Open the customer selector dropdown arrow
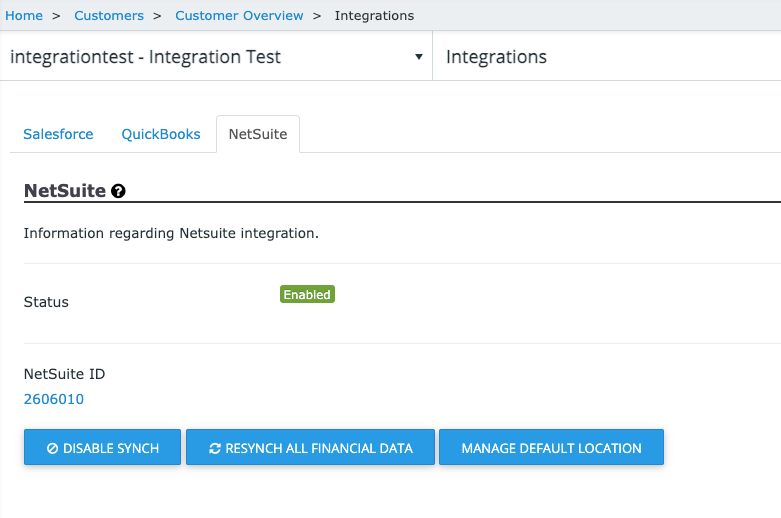The image size is (781, 518). [x=419, y=57]
